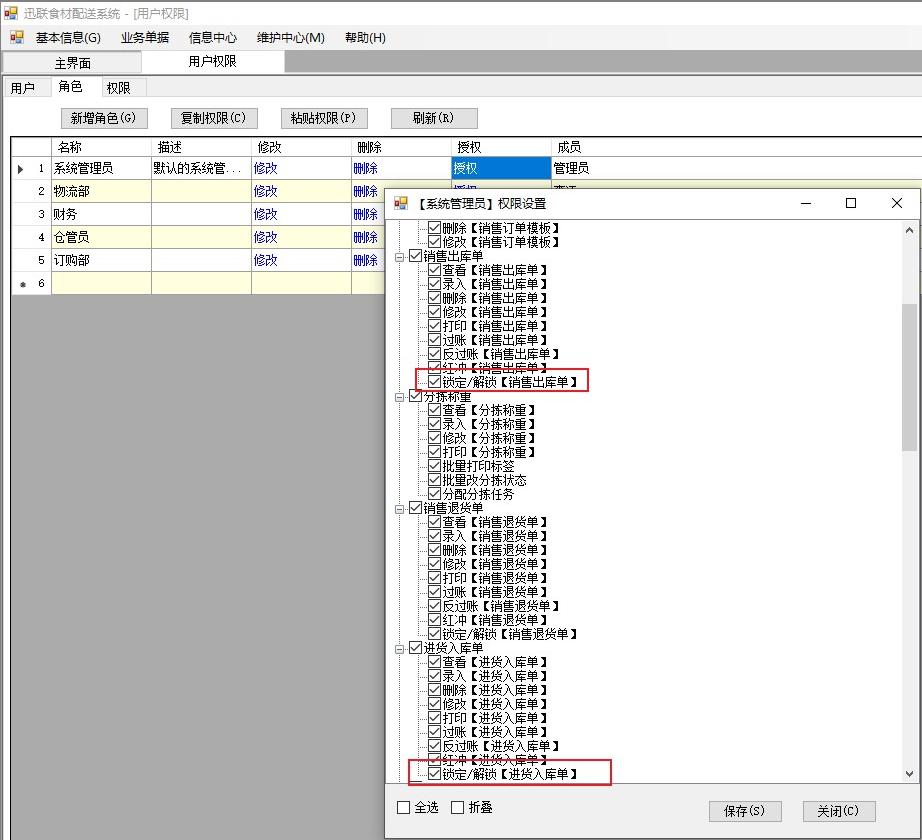
Task: Click 授权 cell for 系统管理员
Action: [x=501, y=168]
